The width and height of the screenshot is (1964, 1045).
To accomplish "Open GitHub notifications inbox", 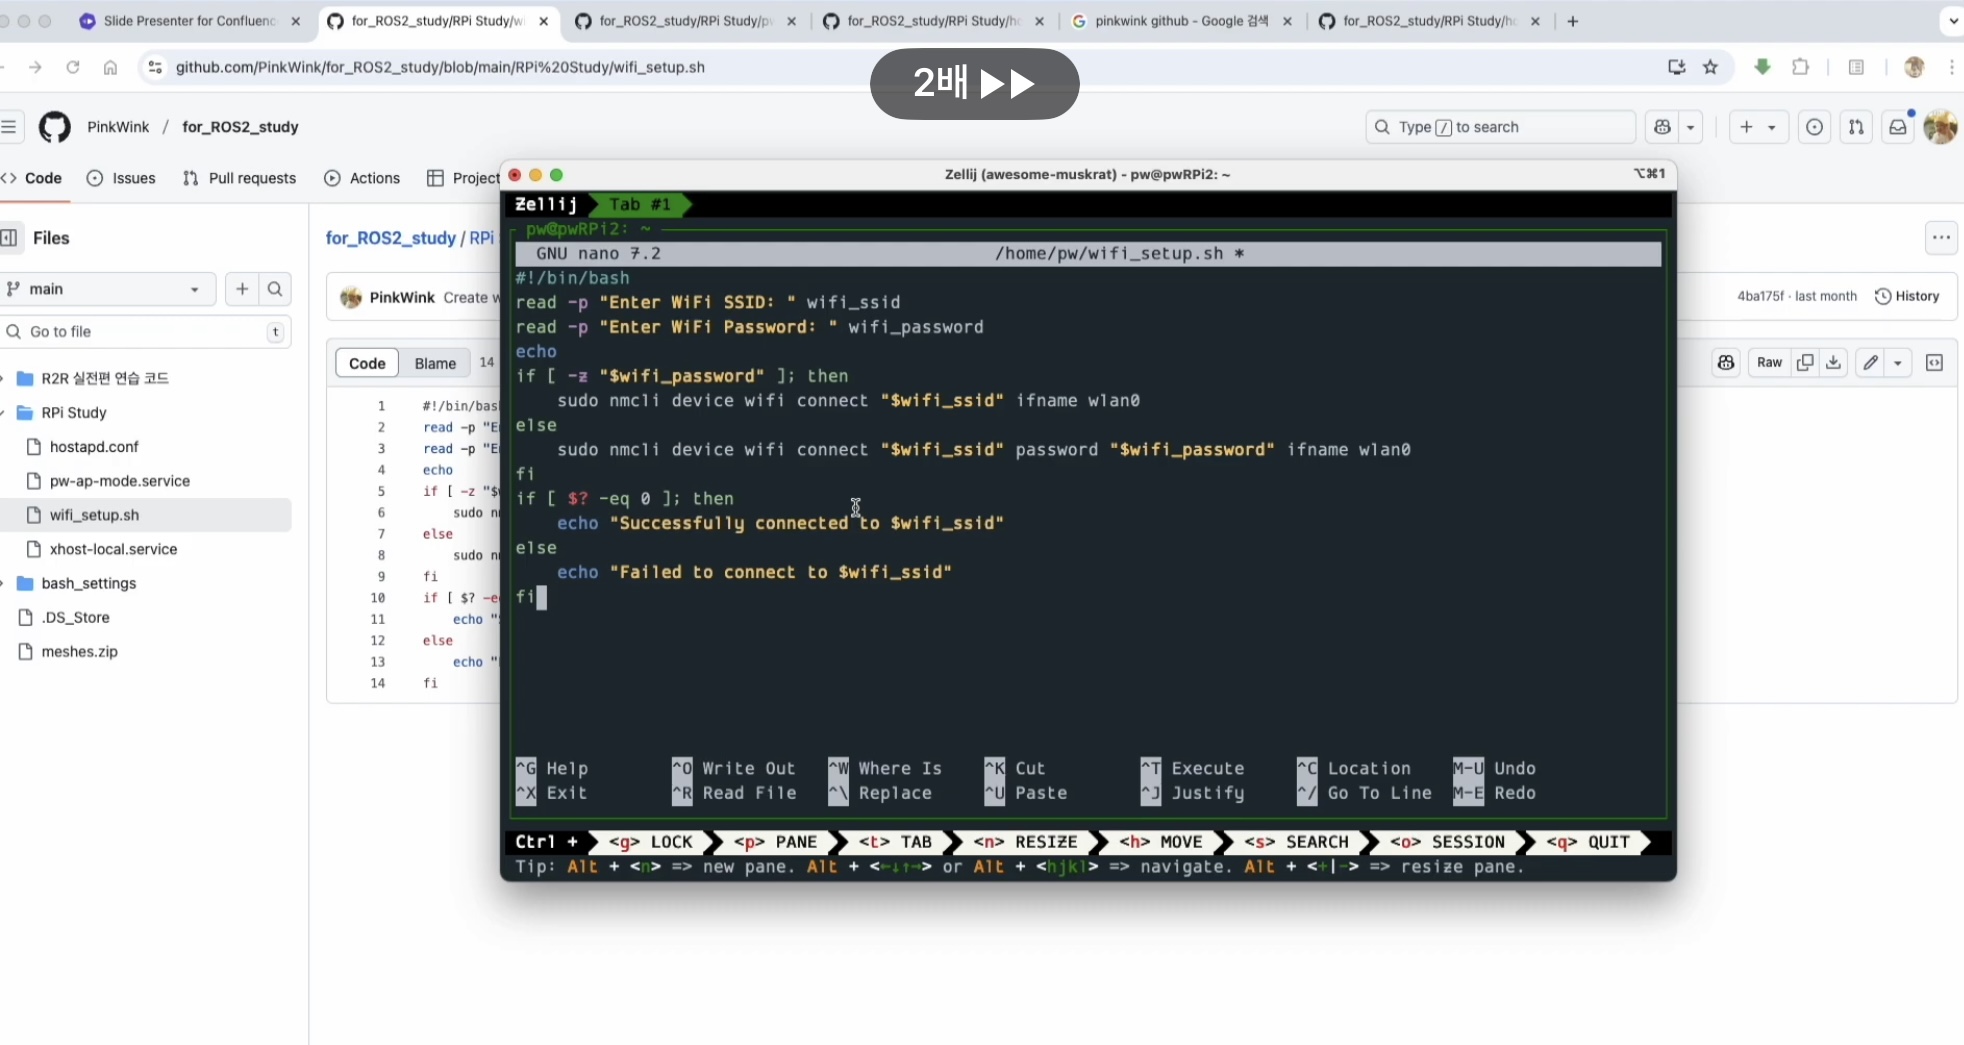I will coord(1897,127).
